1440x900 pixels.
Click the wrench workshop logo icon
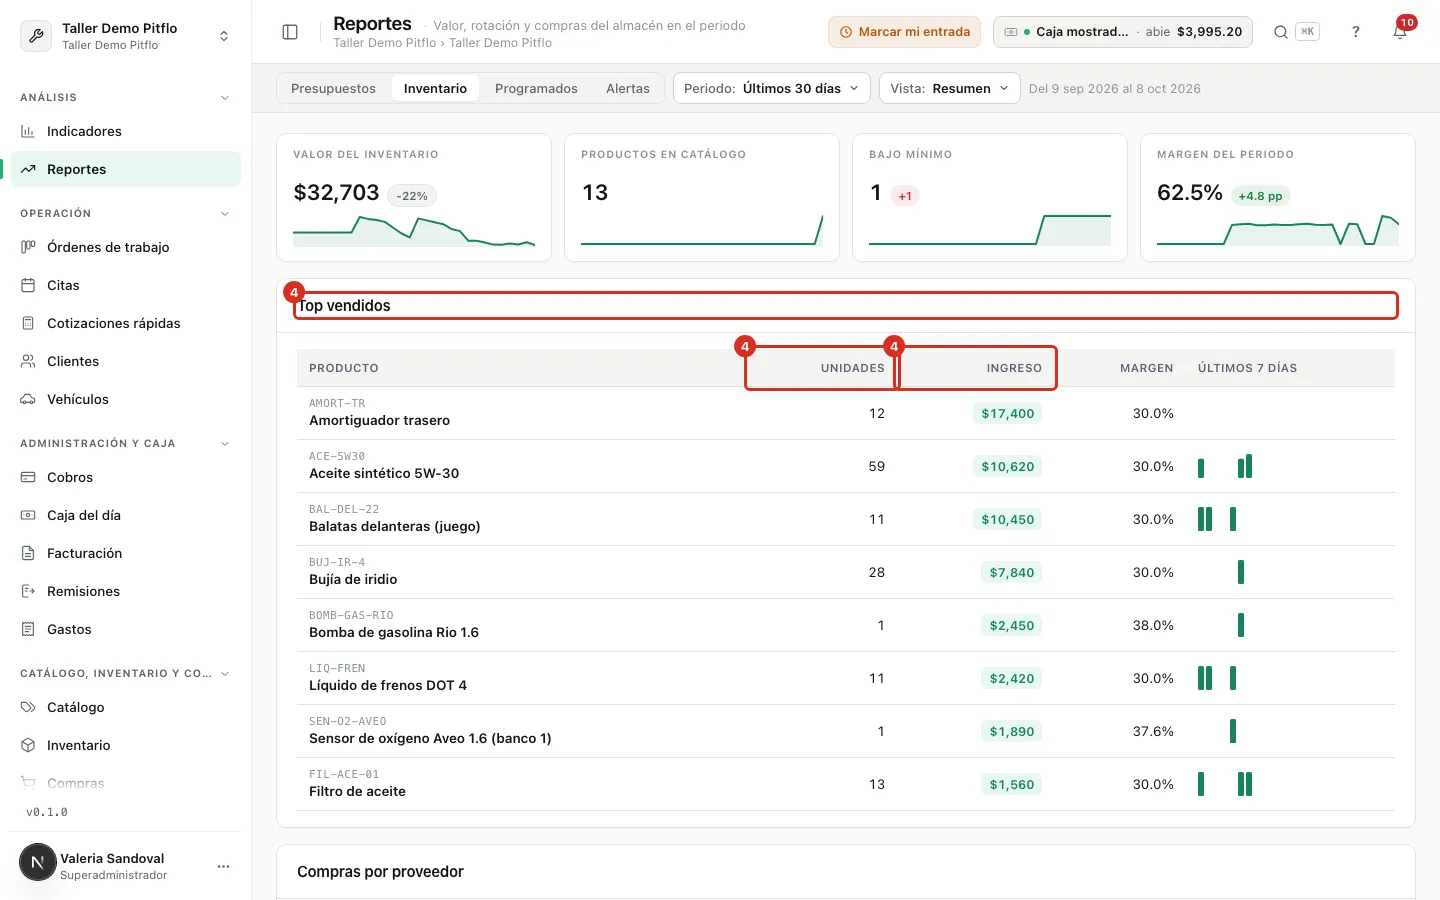(36, 36)
